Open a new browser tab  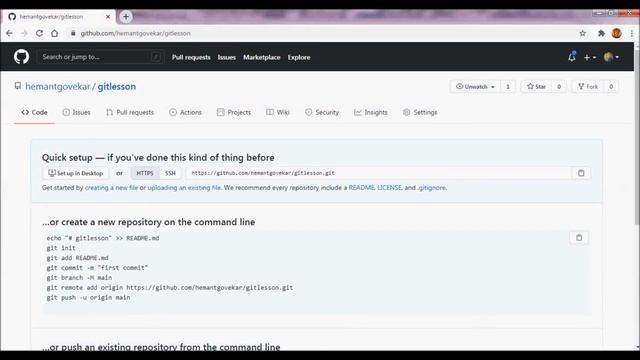pos(126,16)
